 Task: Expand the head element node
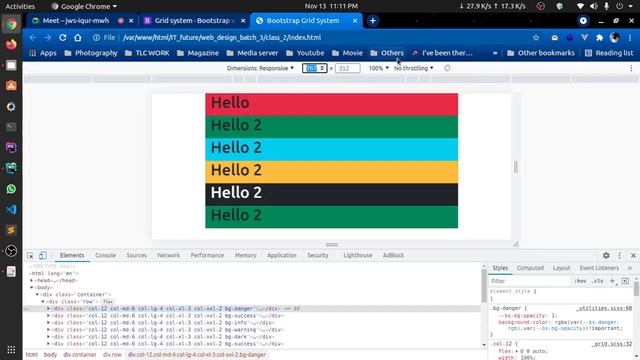(x=31, y=280)
